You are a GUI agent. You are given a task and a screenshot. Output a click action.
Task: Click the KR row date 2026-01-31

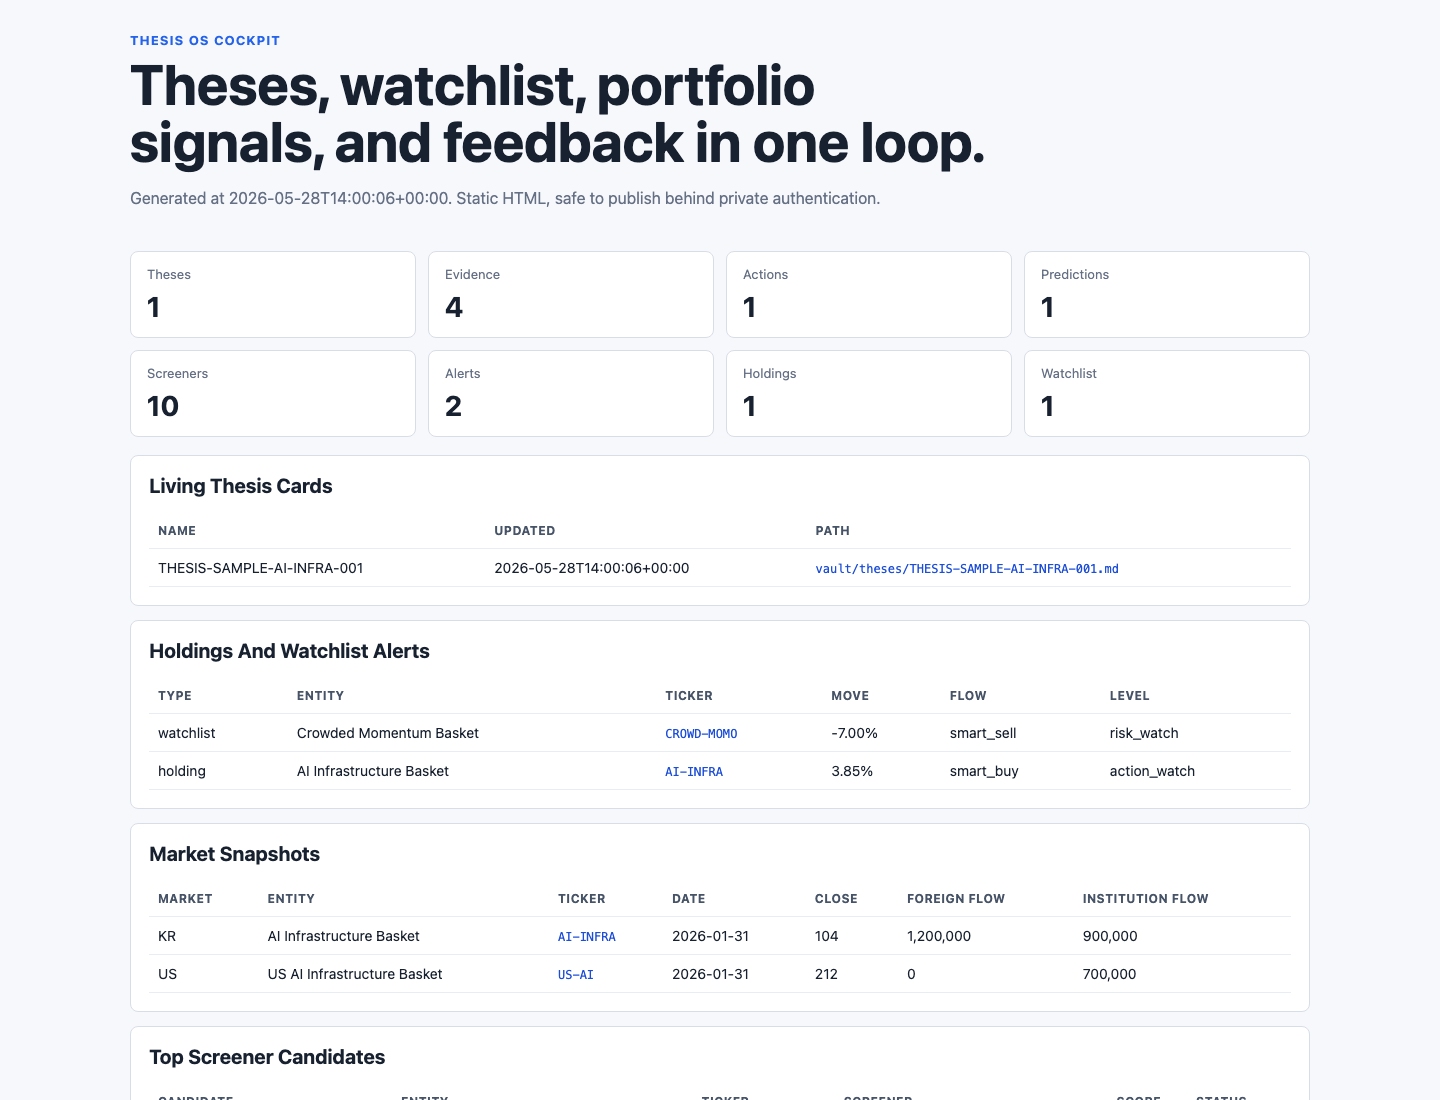coord(711,936)
